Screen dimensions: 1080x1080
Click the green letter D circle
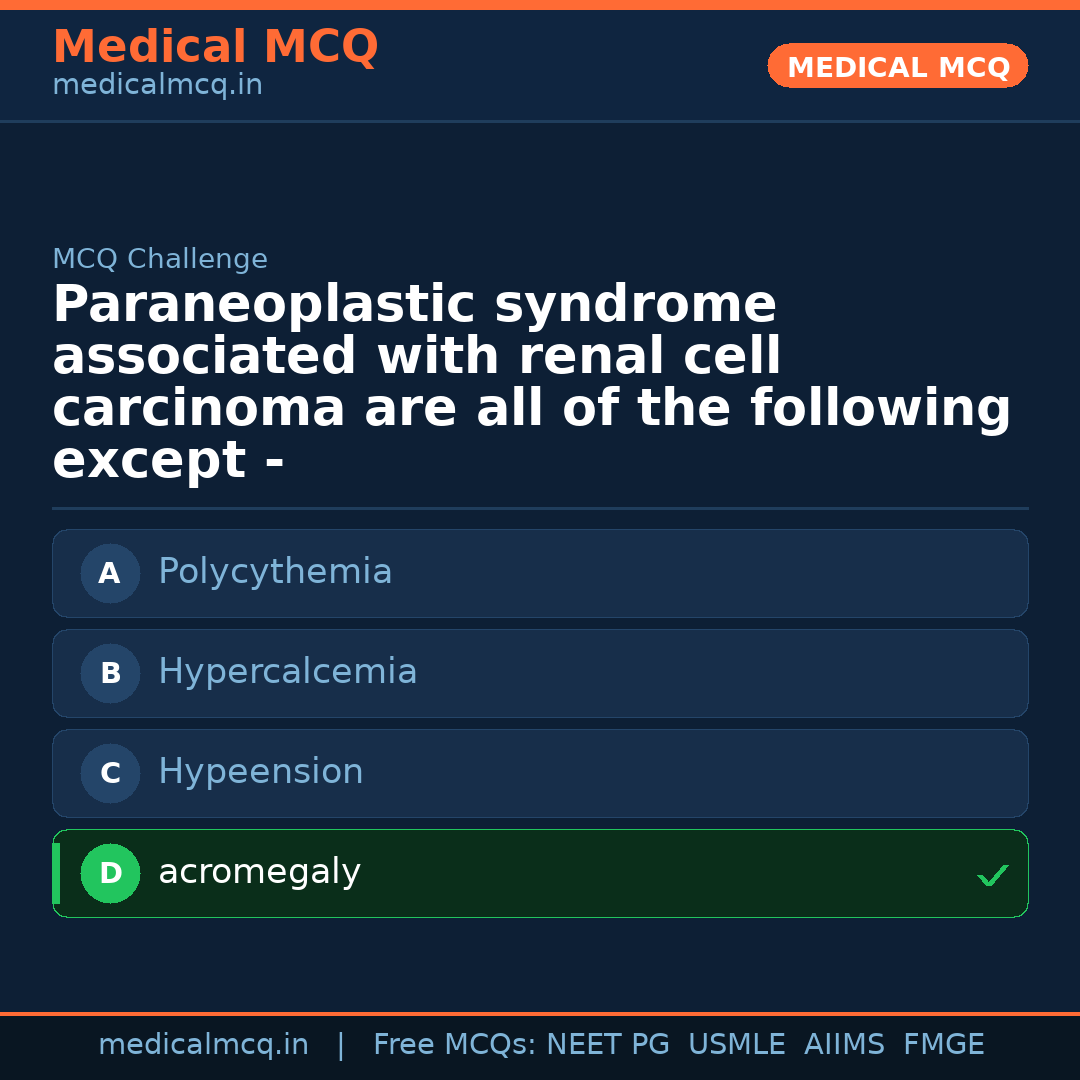point(110,874)
